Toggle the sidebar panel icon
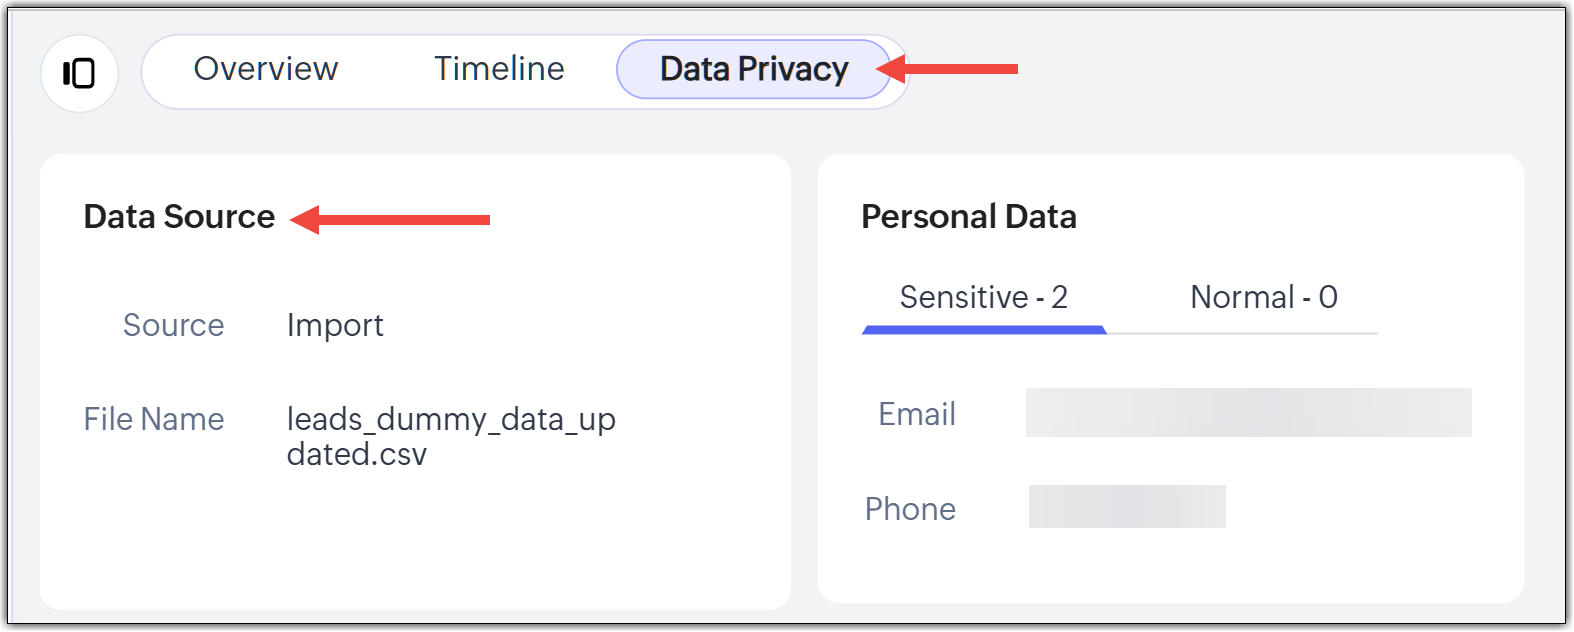 pyautogui.click(x=79, y=73)
